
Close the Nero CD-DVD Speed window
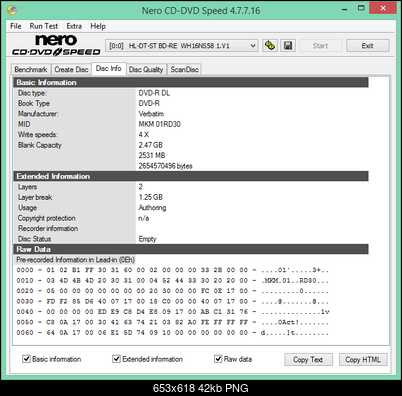[x=383, y=8]
